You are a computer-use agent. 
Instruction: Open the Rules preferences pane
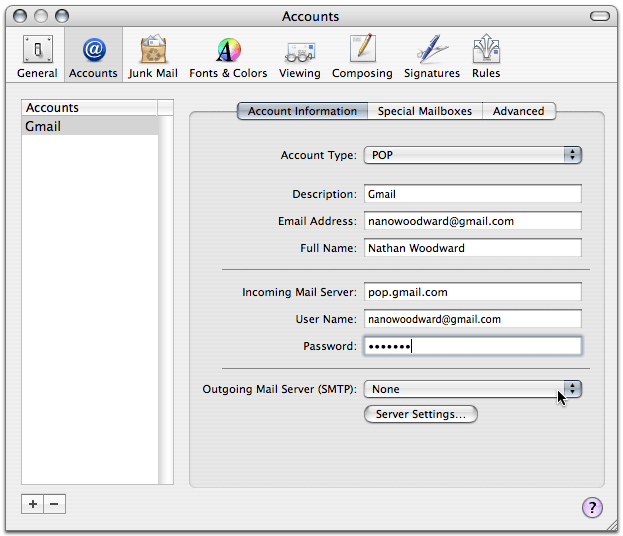[486, 56]
